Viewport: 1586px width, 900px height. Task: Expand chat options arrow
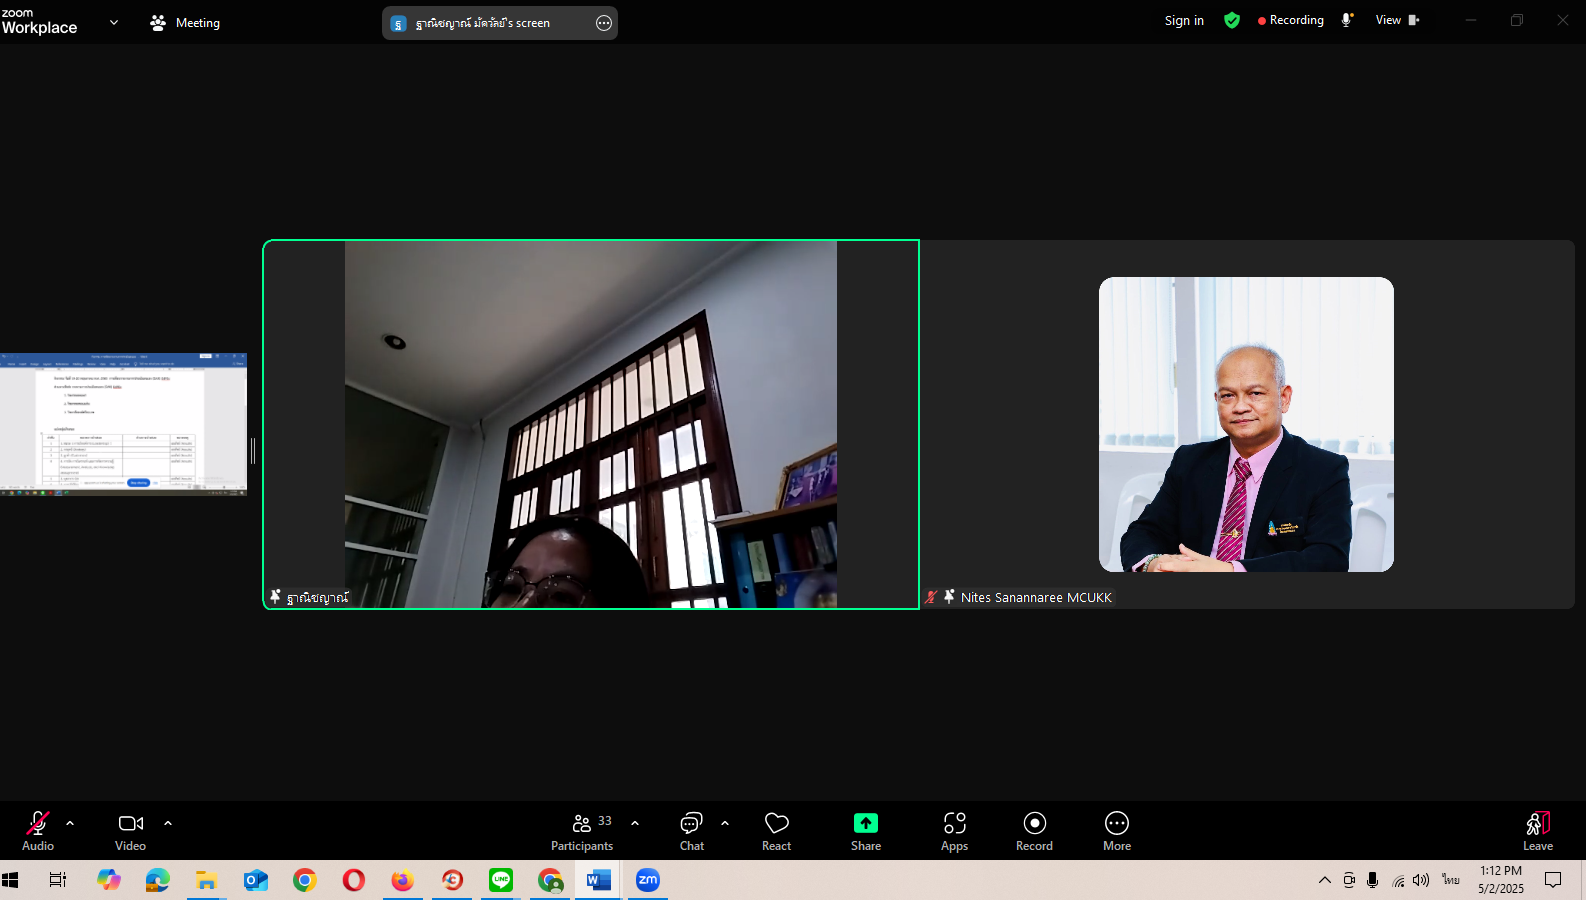pyautogui.click(x=725, y=823)
